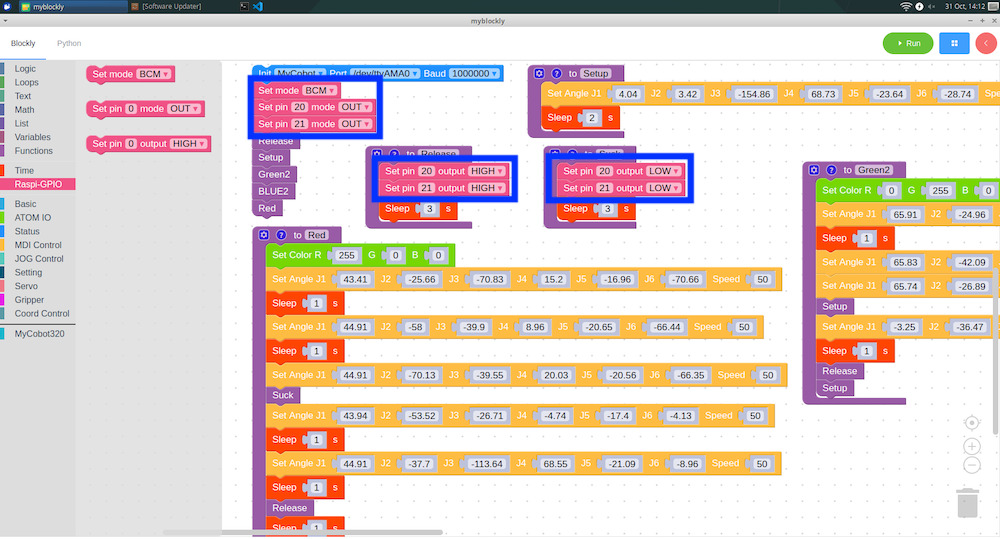1000x539 pixels.
Task: Click the R value 255 field in Set Color
Action: [346, 255]
